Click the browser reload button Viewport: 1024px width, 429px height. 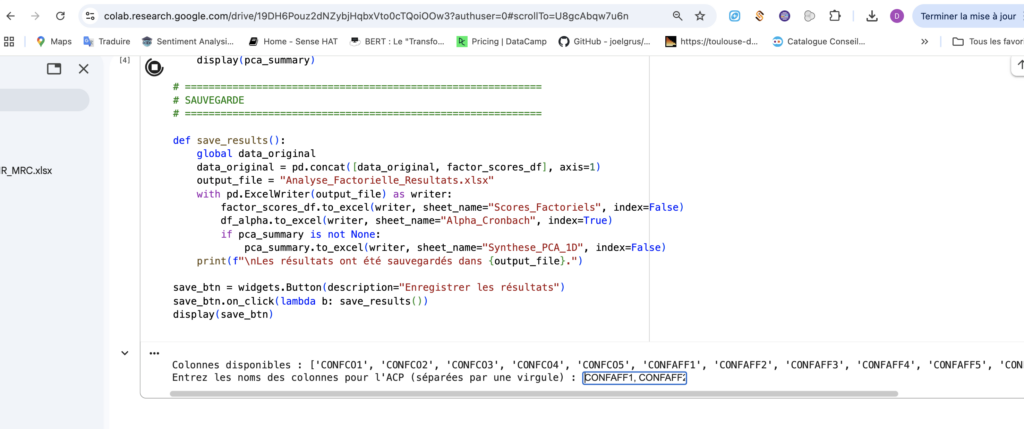coord(61,16)
